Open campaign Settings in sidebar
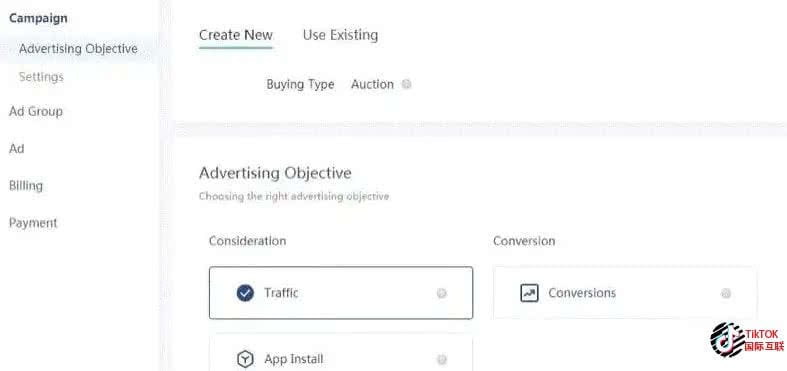This screenshot has width=787, height=371. (41, 77)
